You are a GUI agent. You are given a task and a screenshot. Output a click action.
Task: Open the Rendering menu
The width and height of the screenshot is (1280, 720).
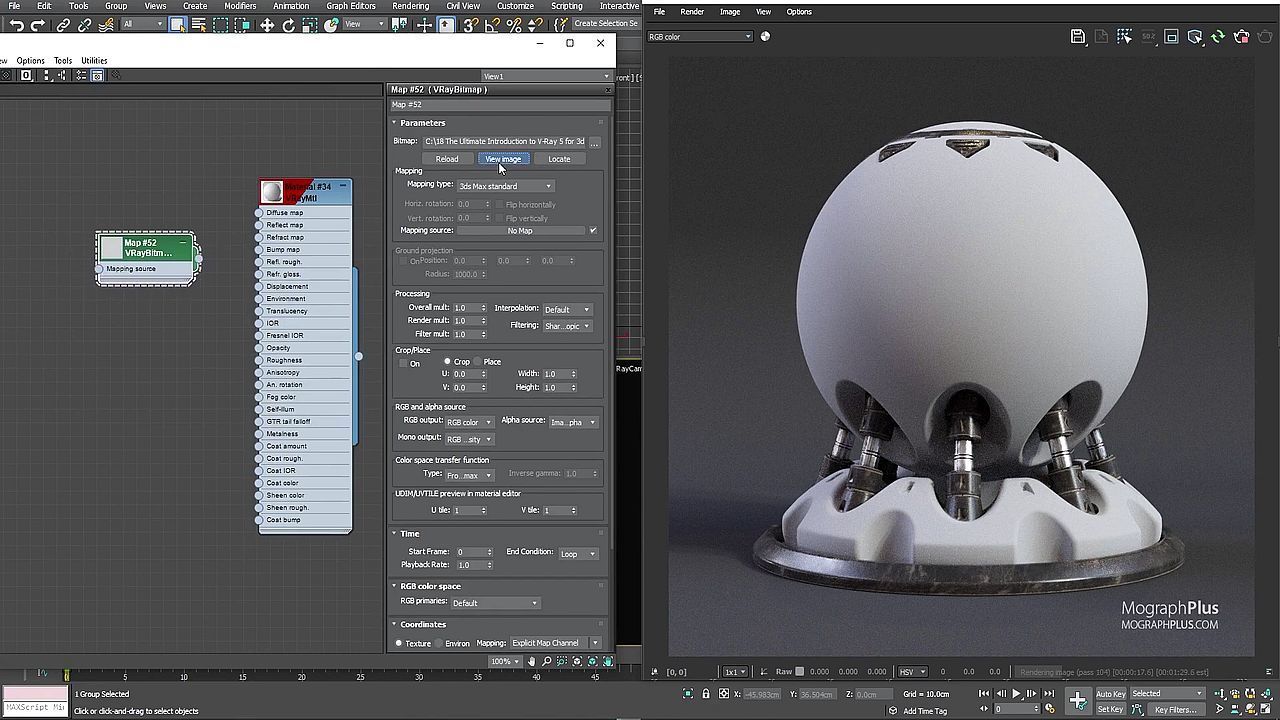pos(410,6)
